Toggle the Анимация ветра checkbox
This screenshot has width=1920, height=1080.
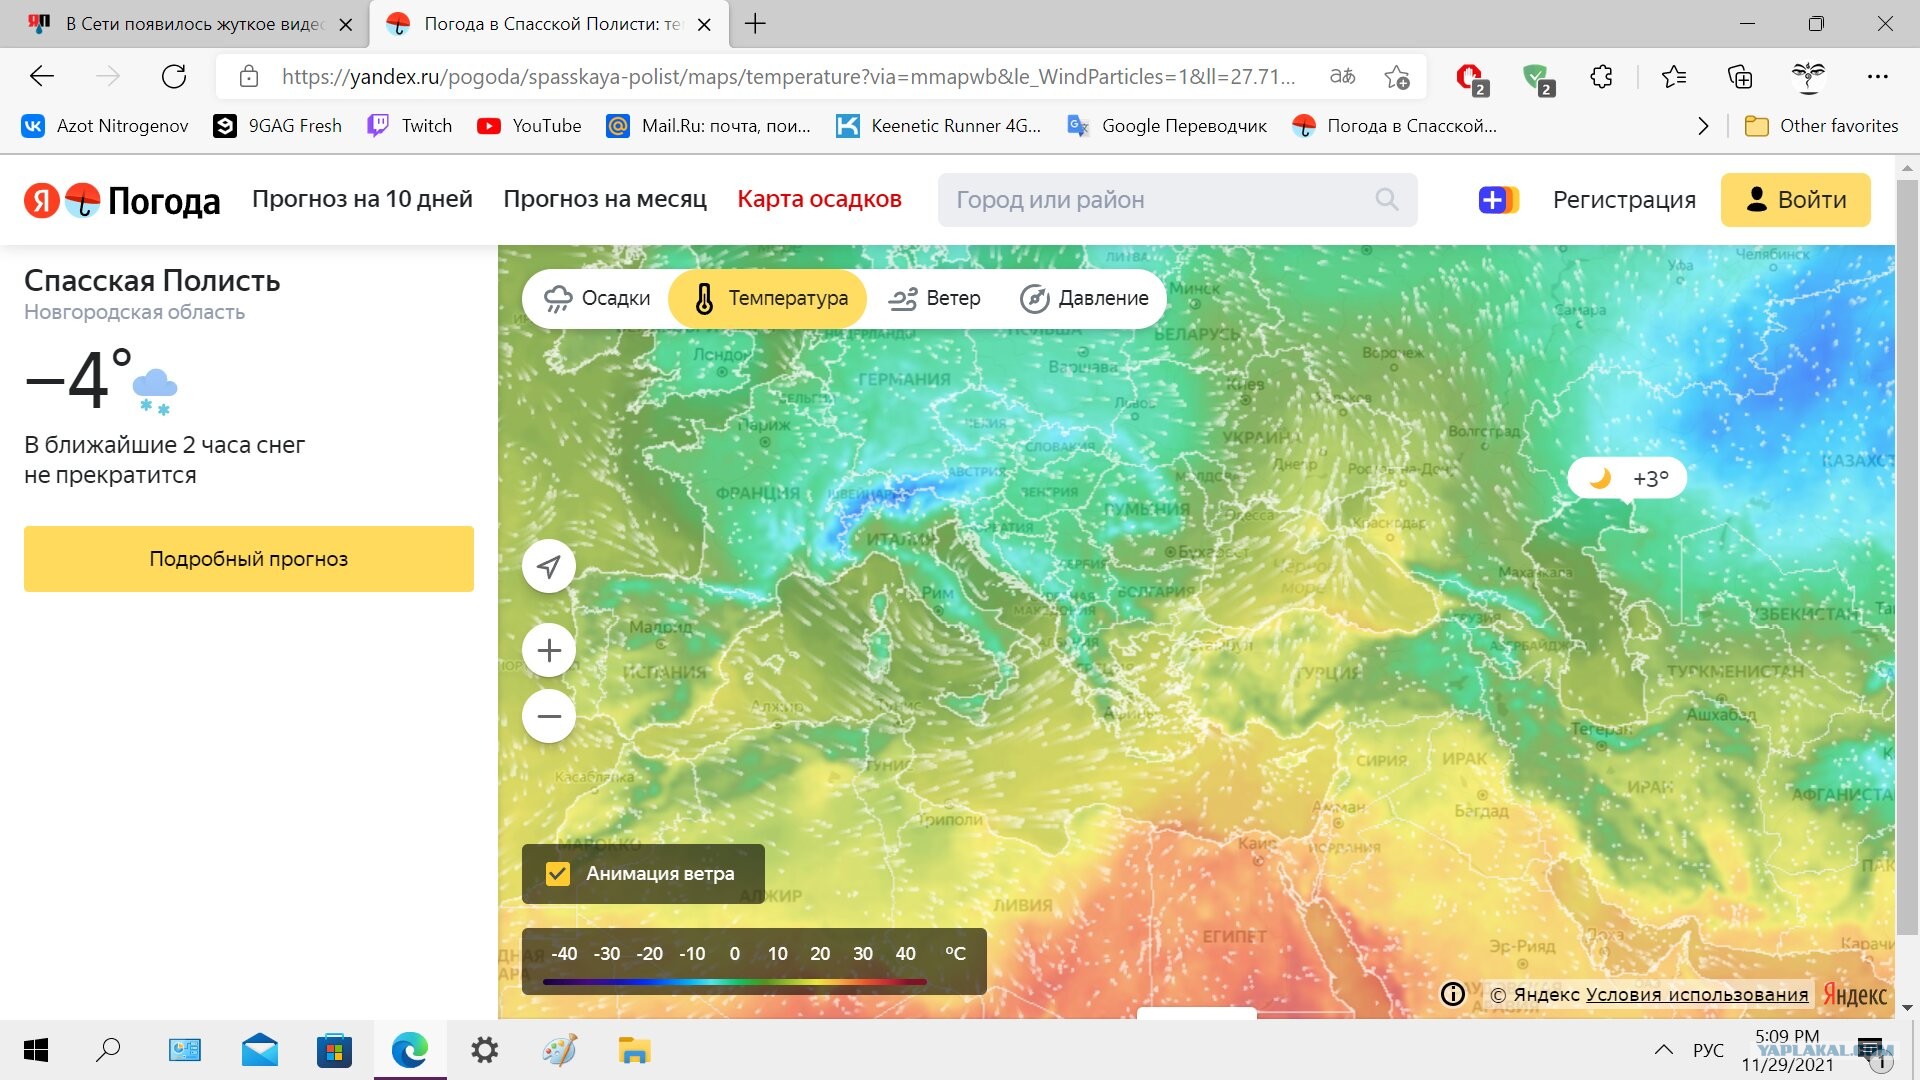(558, 874)
